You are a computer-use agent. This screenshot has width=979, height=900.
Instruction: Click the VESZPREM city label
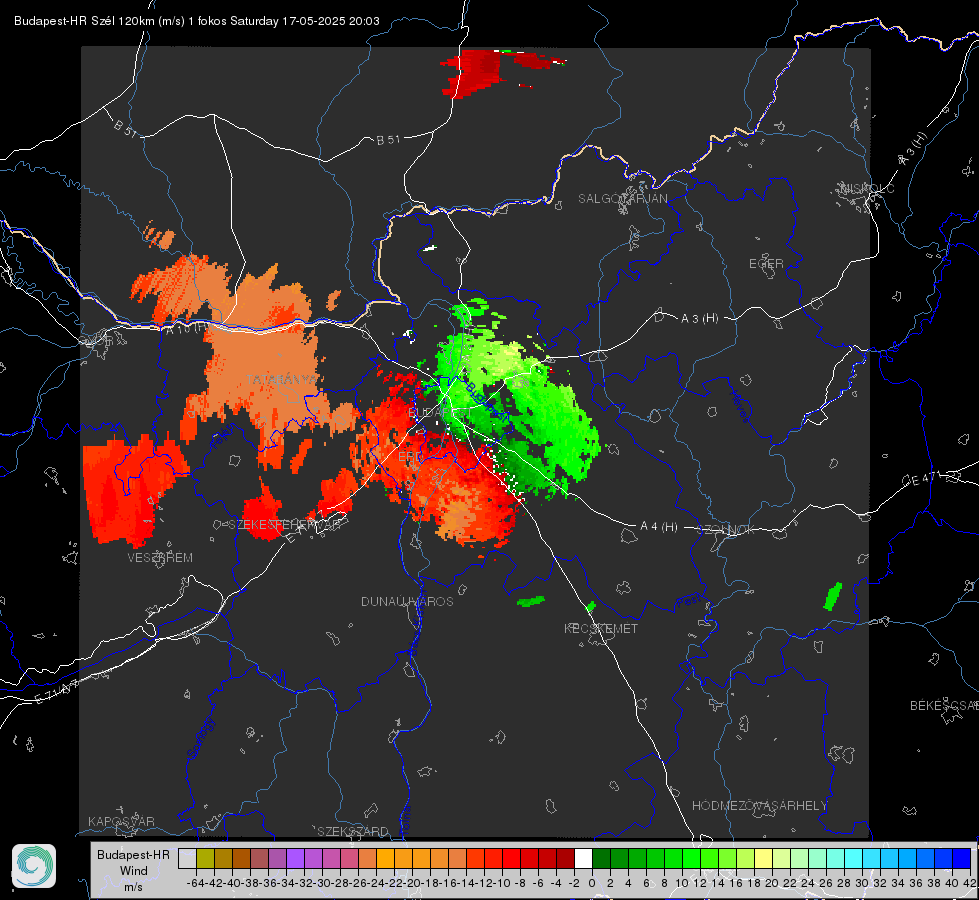160,557
